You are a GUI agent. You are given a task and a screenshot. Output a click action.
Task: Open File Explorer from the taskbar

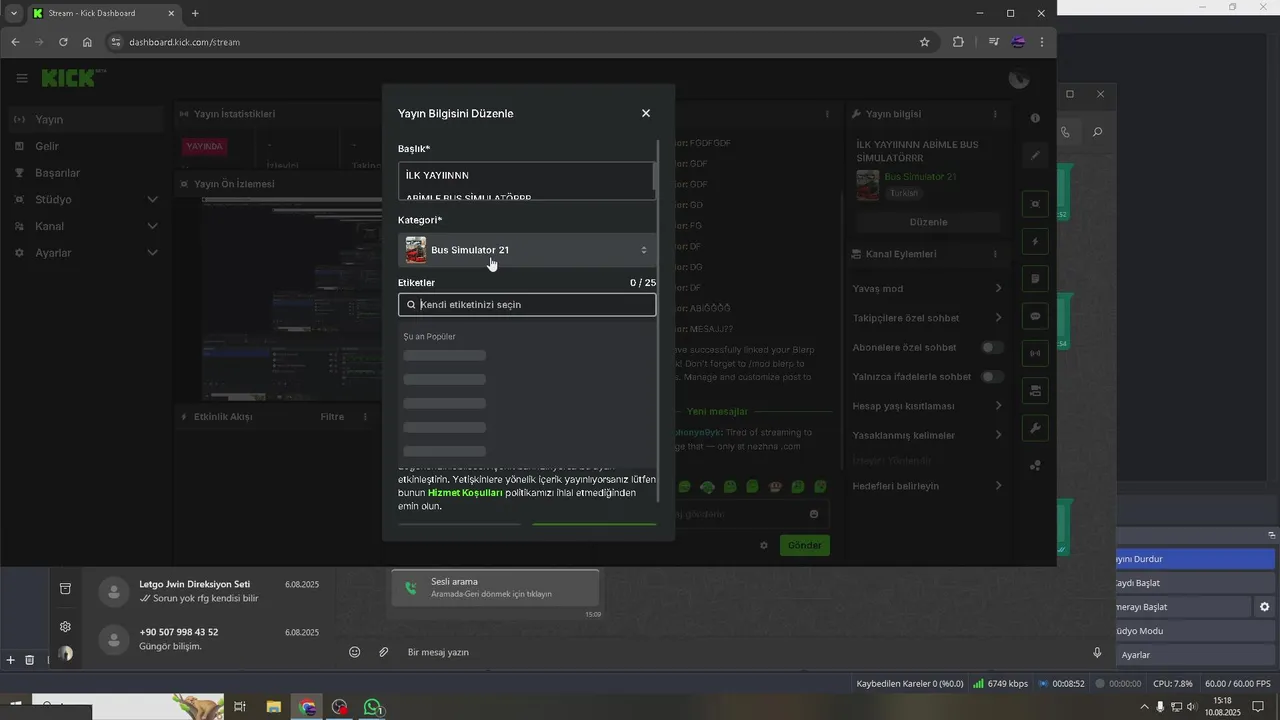273,707
